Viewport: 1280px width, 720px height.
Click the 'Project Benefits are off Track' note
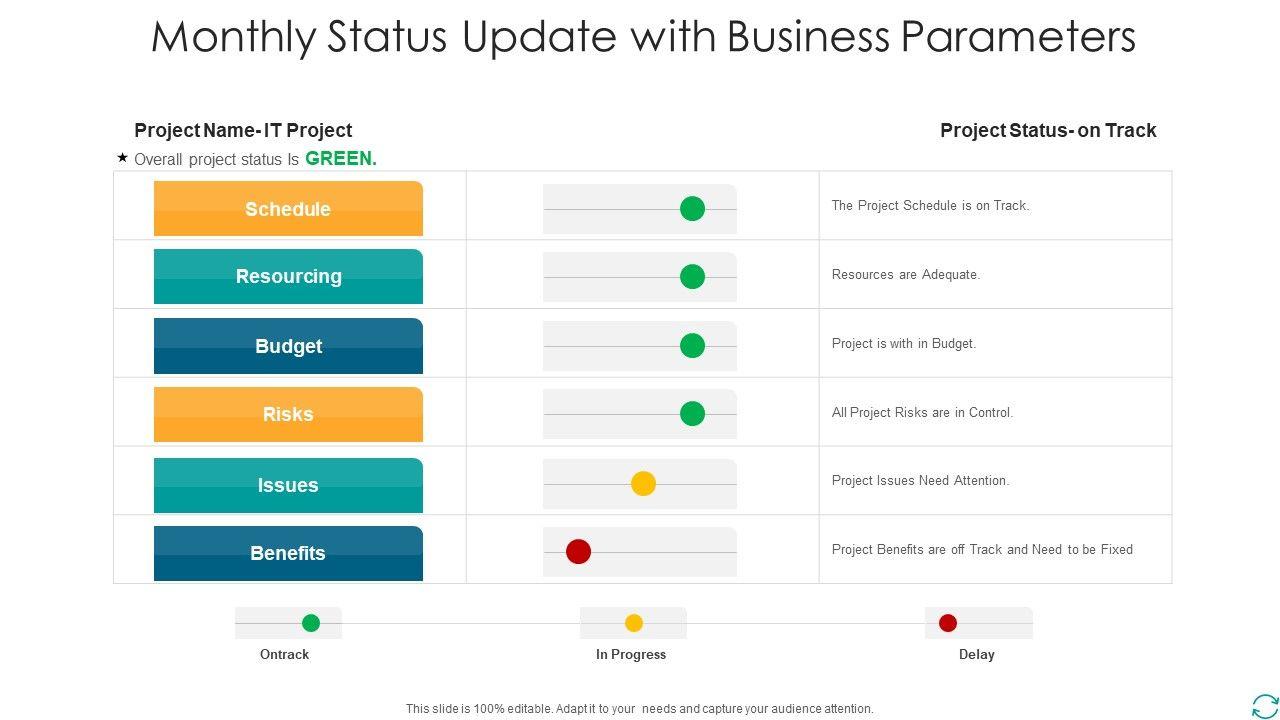pyautogui.click(x=982, y=549)
